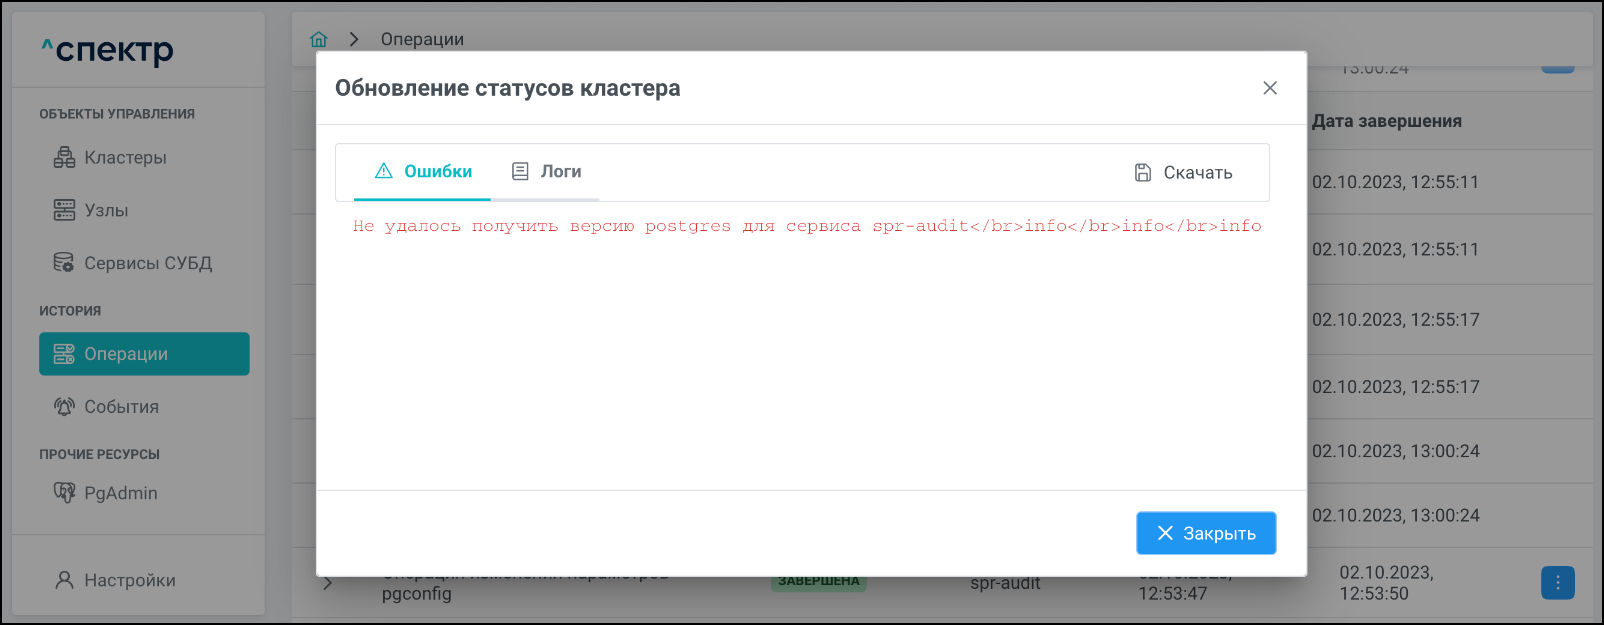
Task: Open Сервисы СУБД in the sidebar
Action: (147, 264)
